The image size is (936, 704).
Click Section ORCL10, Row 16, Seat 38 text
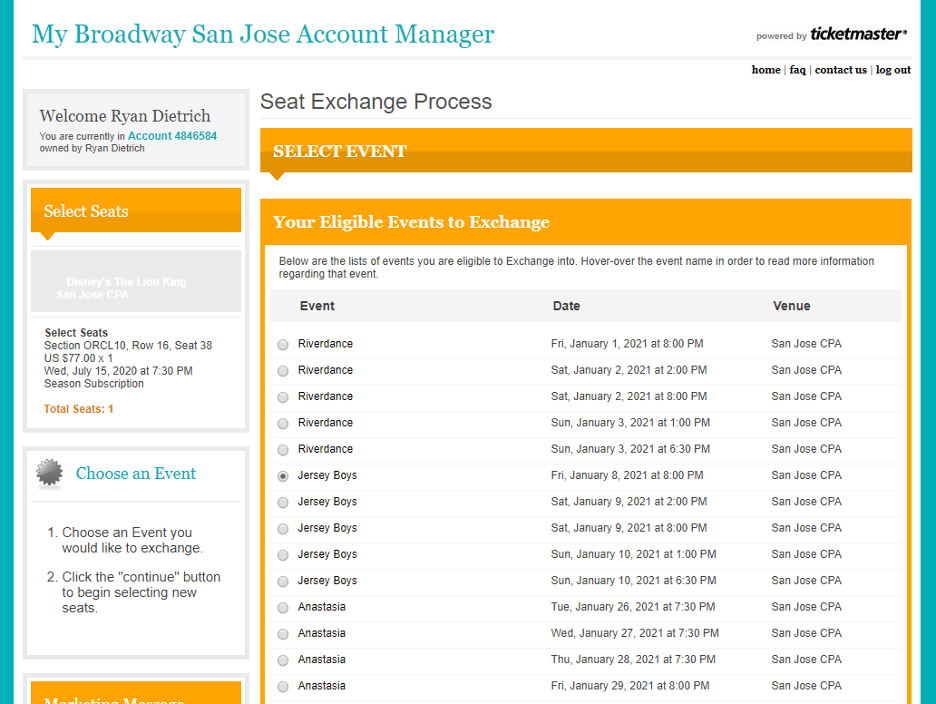(x=128, y=345)
